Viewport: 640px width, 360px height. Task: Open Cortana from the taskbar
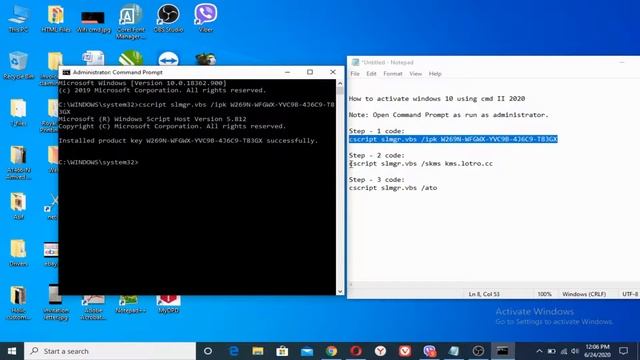pos(208,351)
